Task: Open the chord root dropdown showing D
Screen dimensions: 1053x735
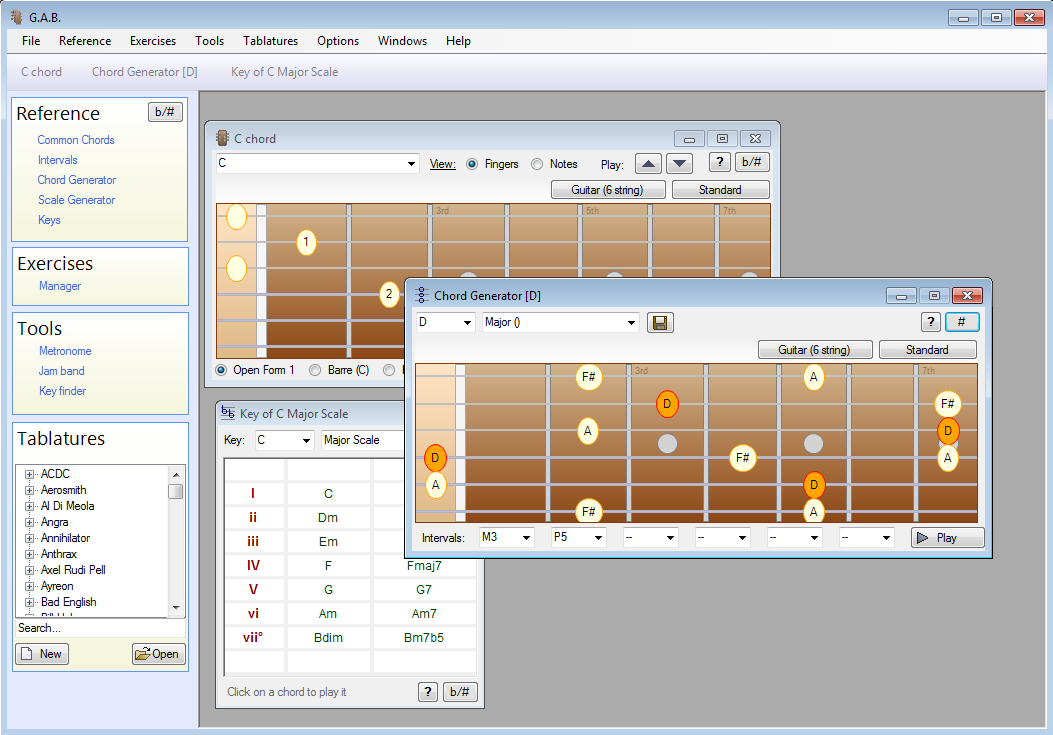Action: (x=445, y=322)
